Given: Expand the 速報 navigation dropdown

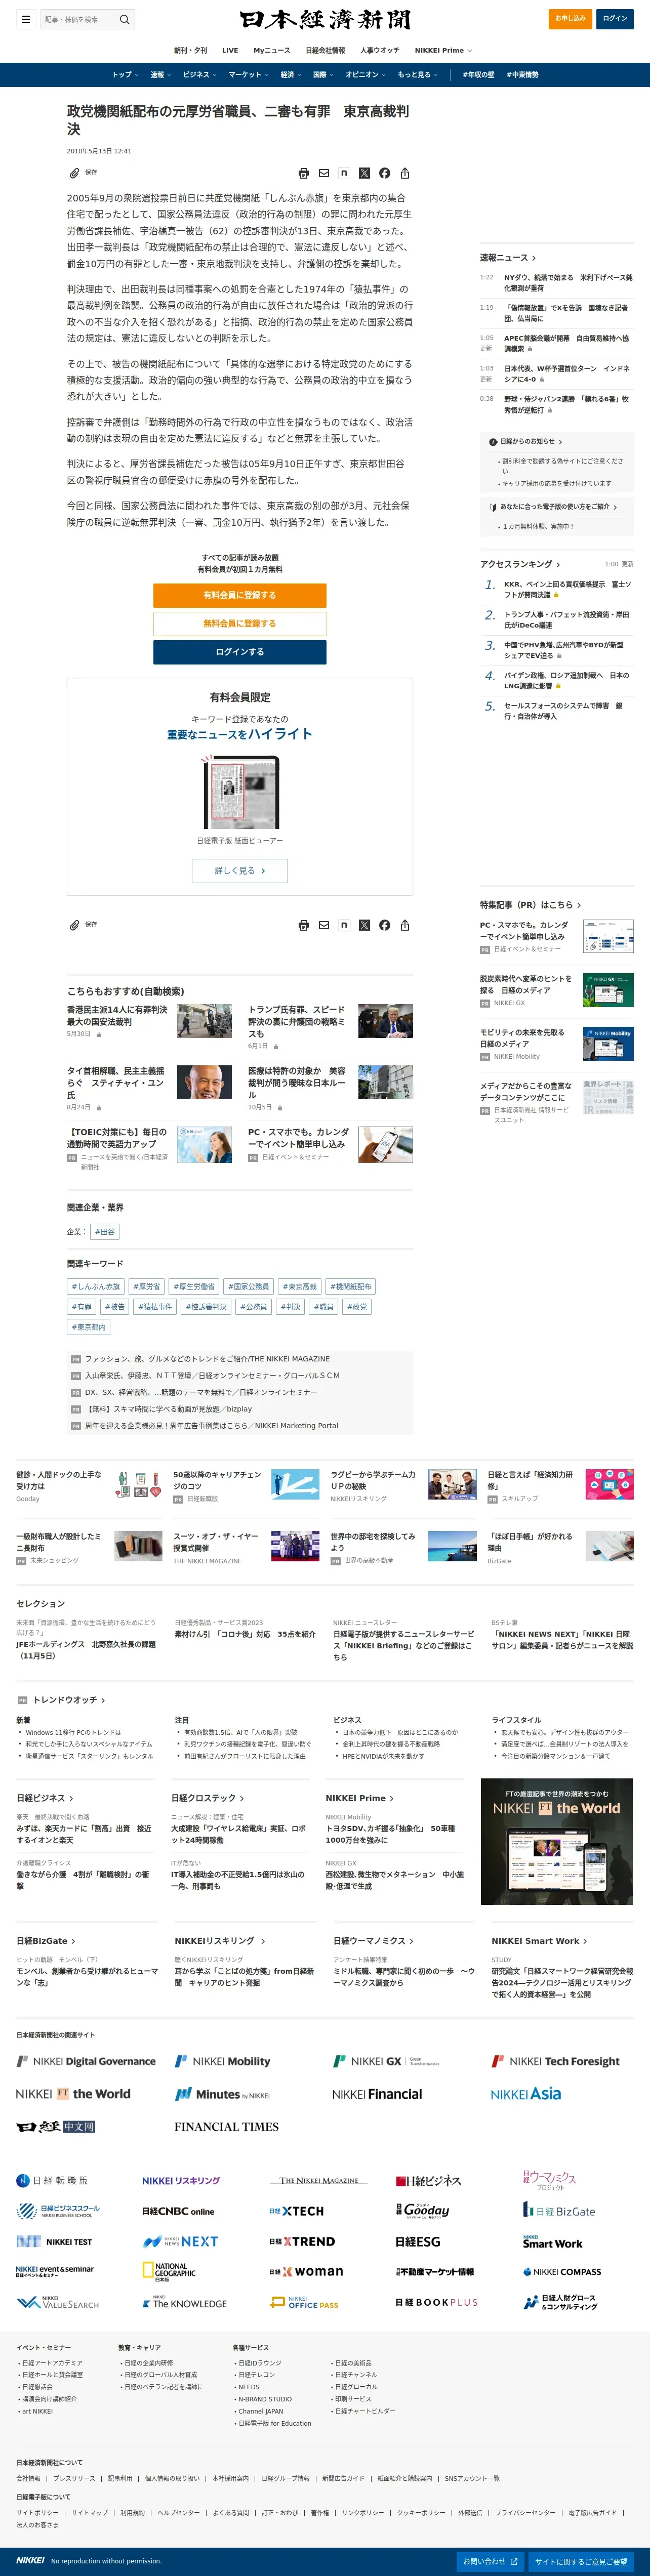Looking at the screenshot, I should pyautogui.click(x=160, y=75).
